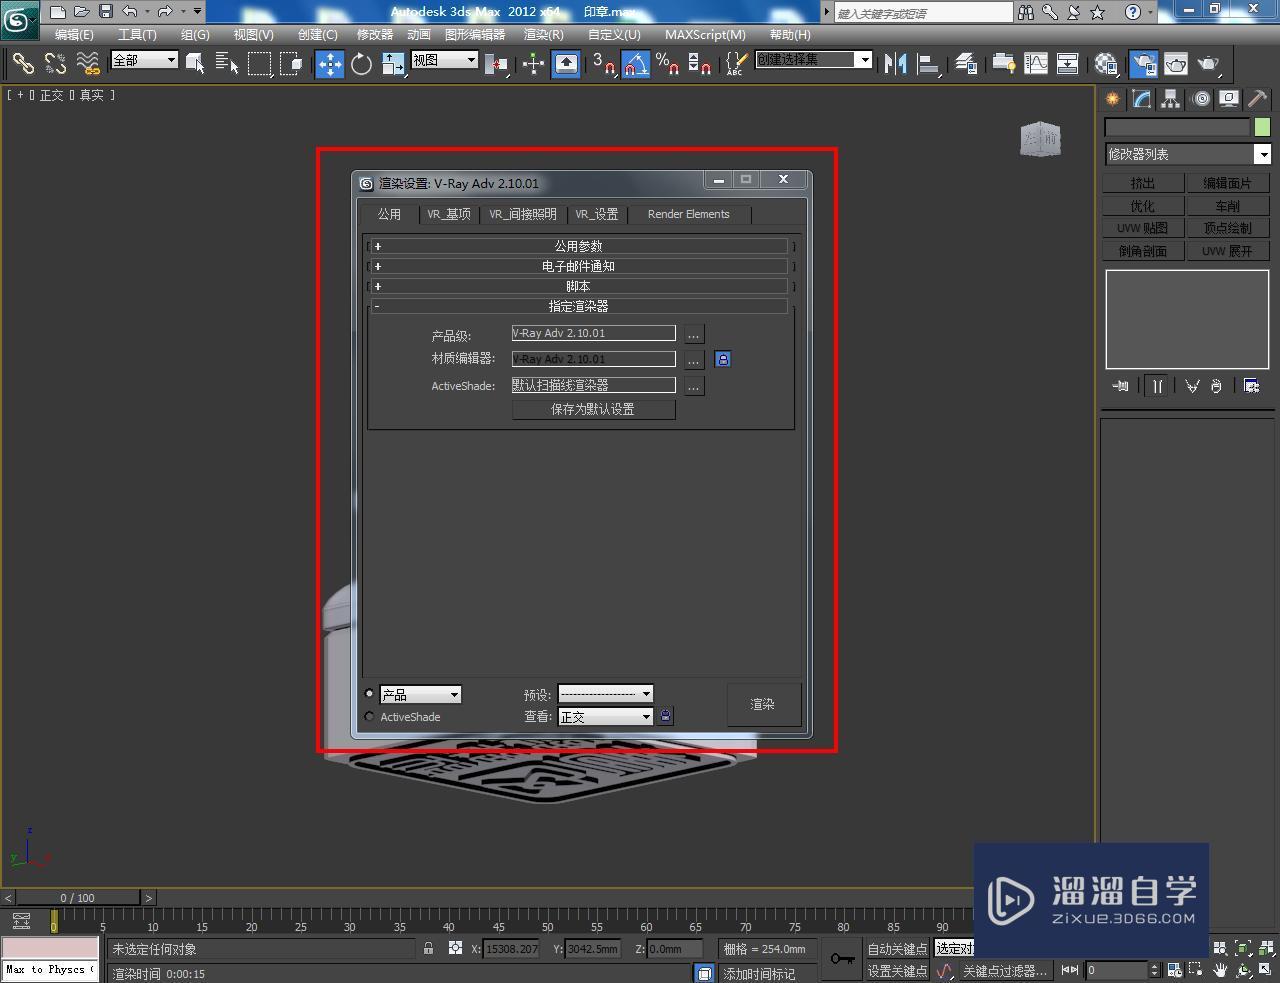Click Select and Manipulate icon
The width and height of the screenshot is (1280, 983).
pos(533,64)
